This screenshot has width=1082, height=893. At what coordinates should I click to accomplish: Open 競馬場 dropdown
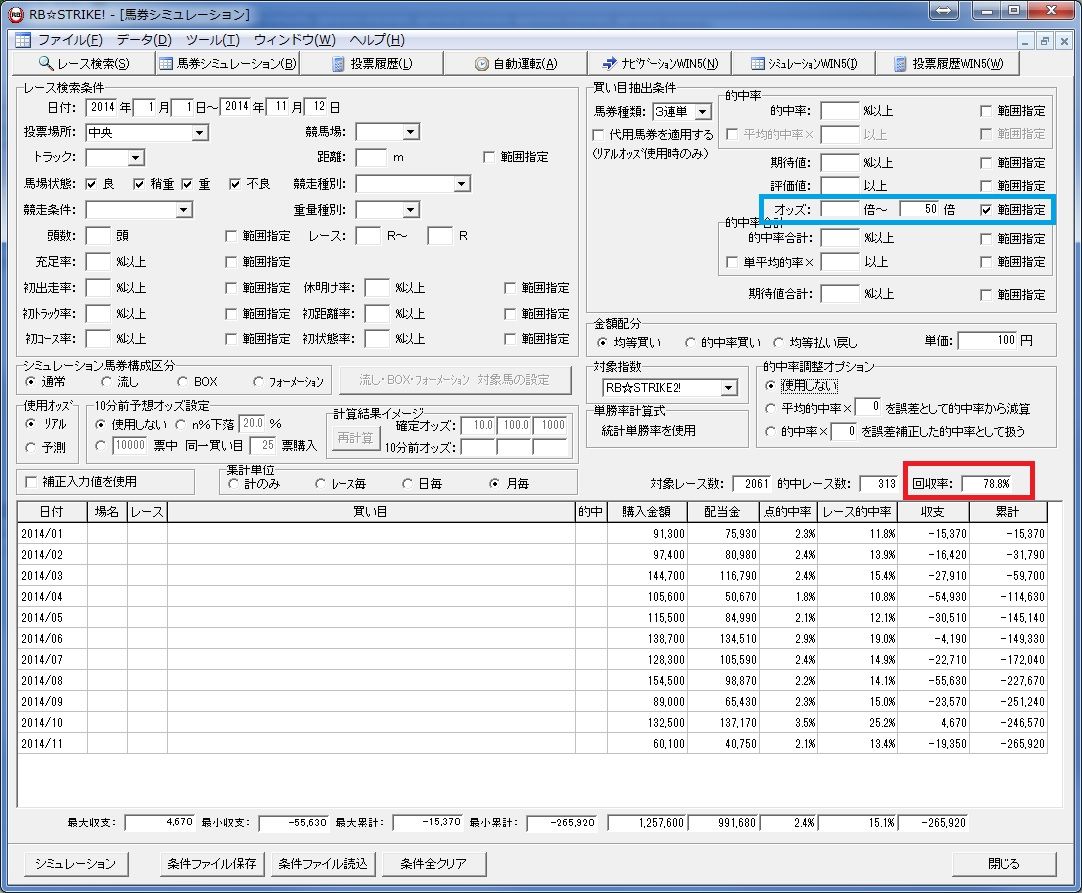tap(411, 132)
